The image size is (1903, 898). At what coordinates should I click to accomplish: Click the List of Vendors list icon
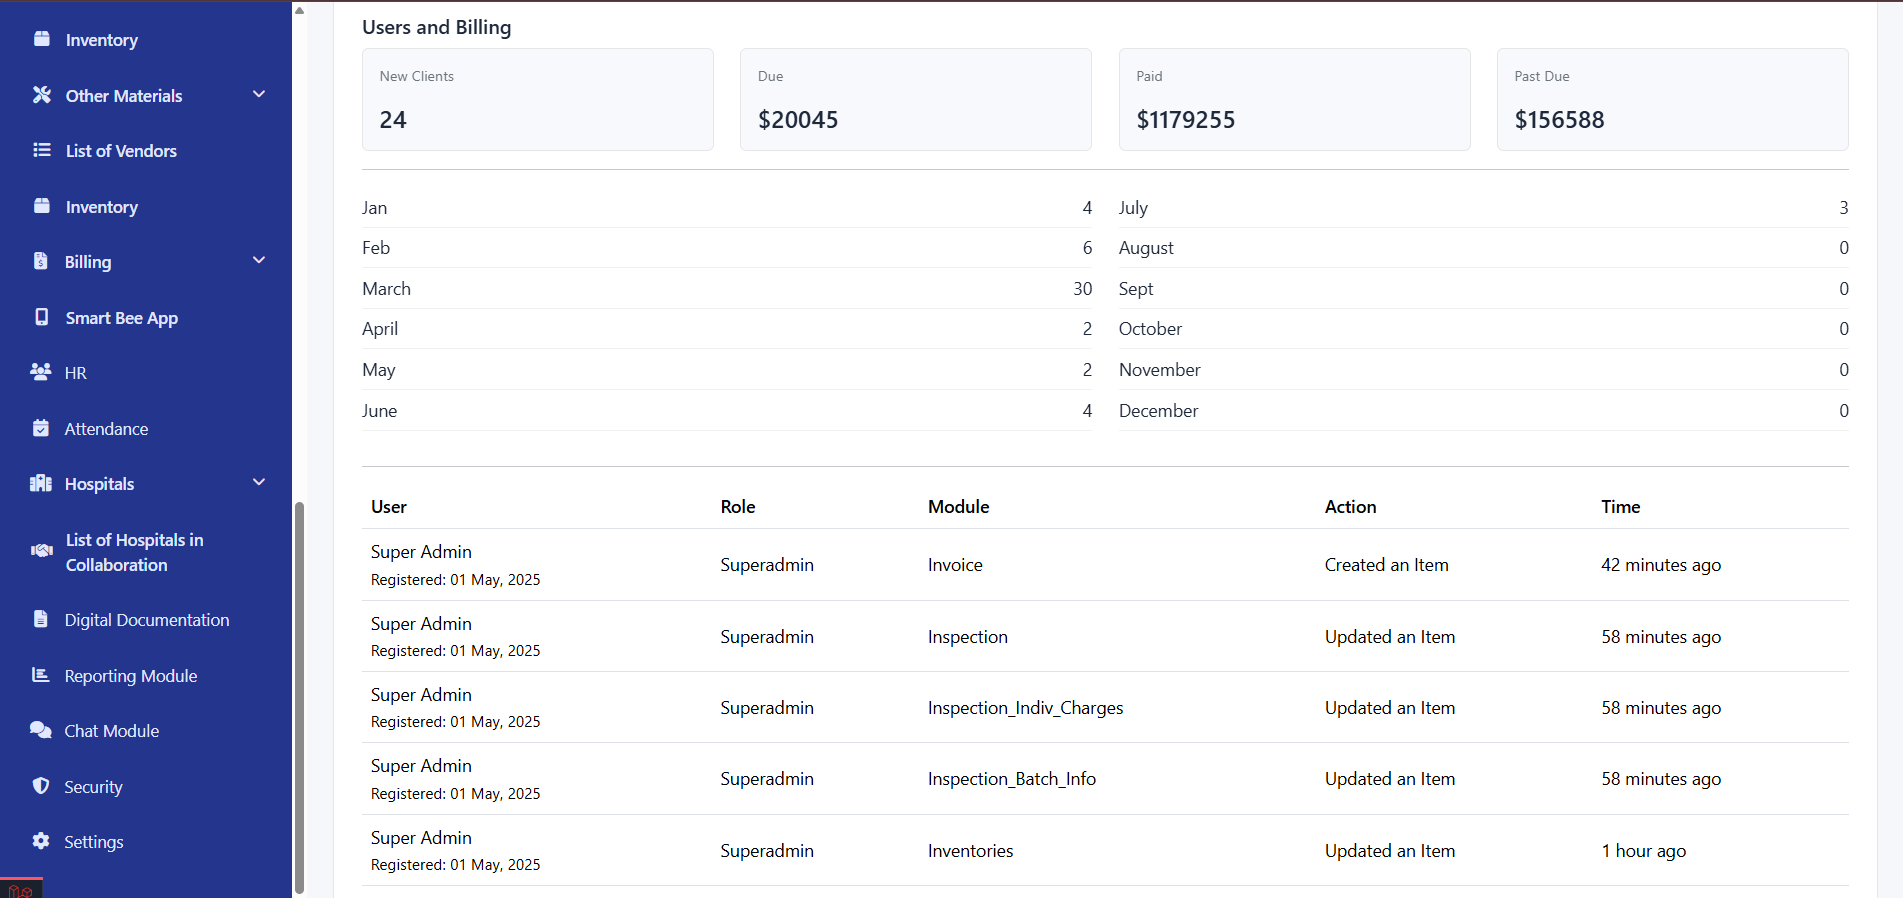41,150
